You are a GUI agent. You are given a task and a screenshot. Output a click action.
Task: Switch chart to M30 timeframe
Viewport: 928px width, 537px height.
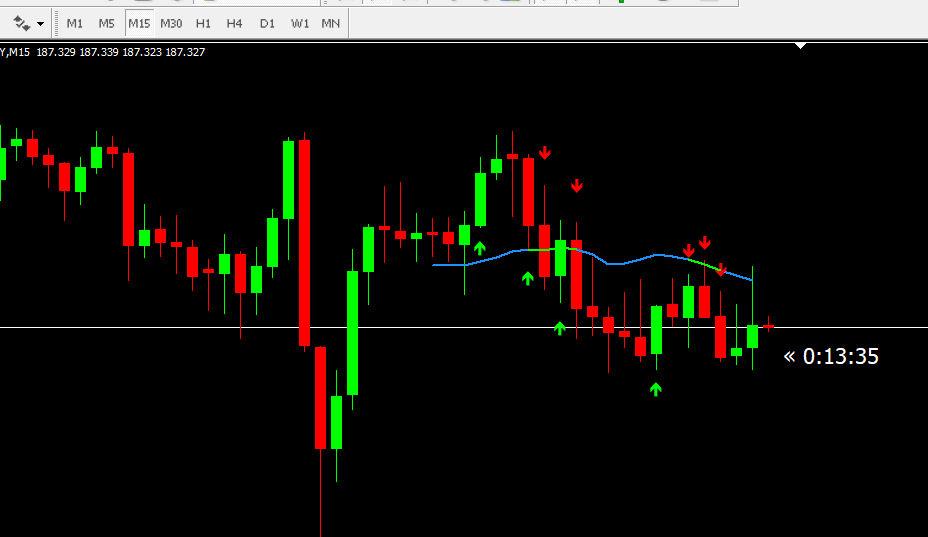(171, 24)
